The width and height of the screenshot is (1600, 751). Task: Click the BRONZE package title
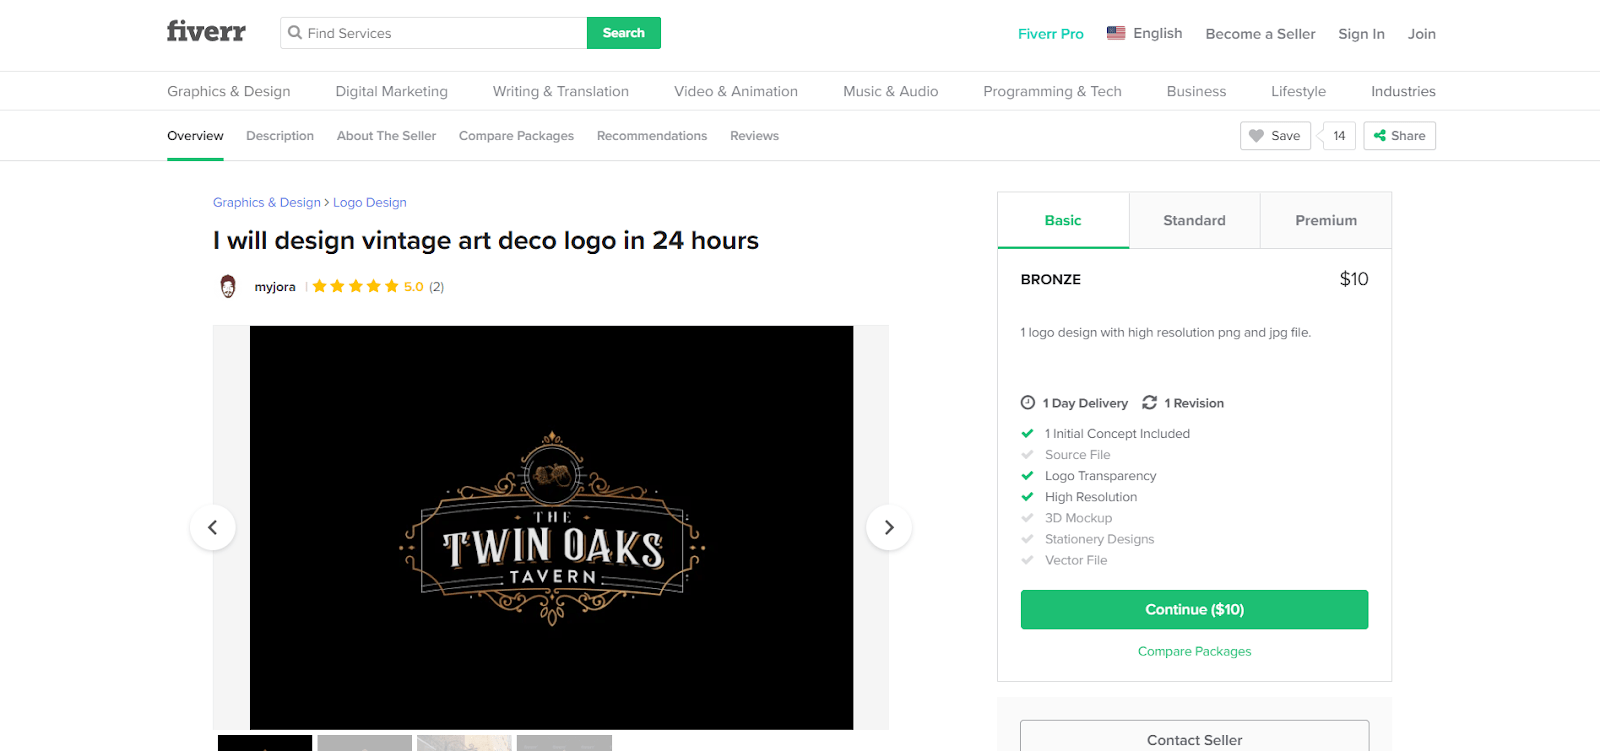tap(1051, 280)
